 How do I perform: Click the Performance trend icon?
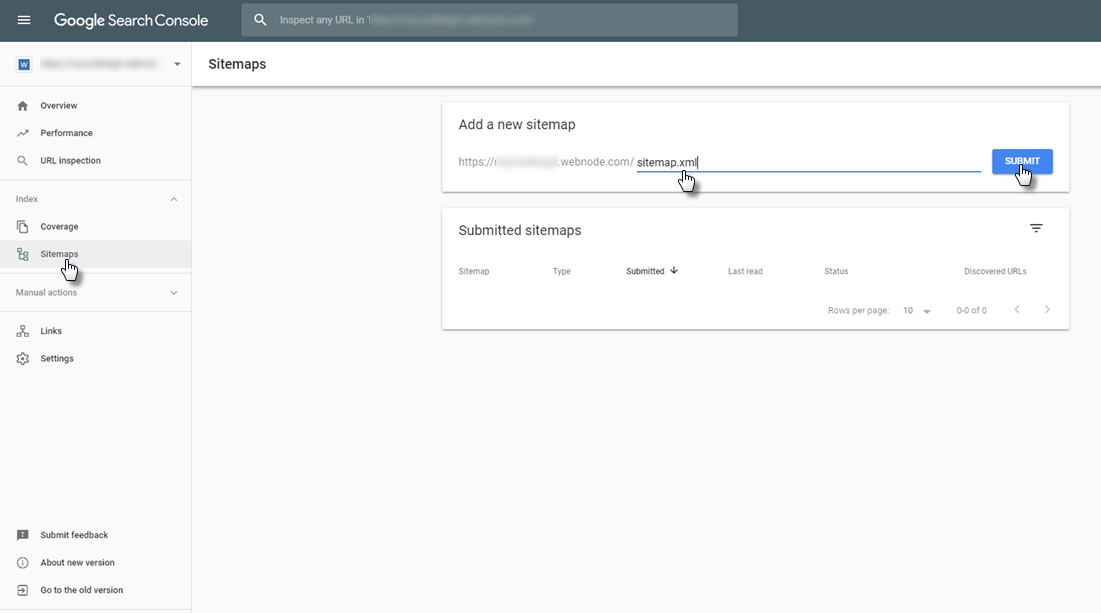tap(23, 133)
